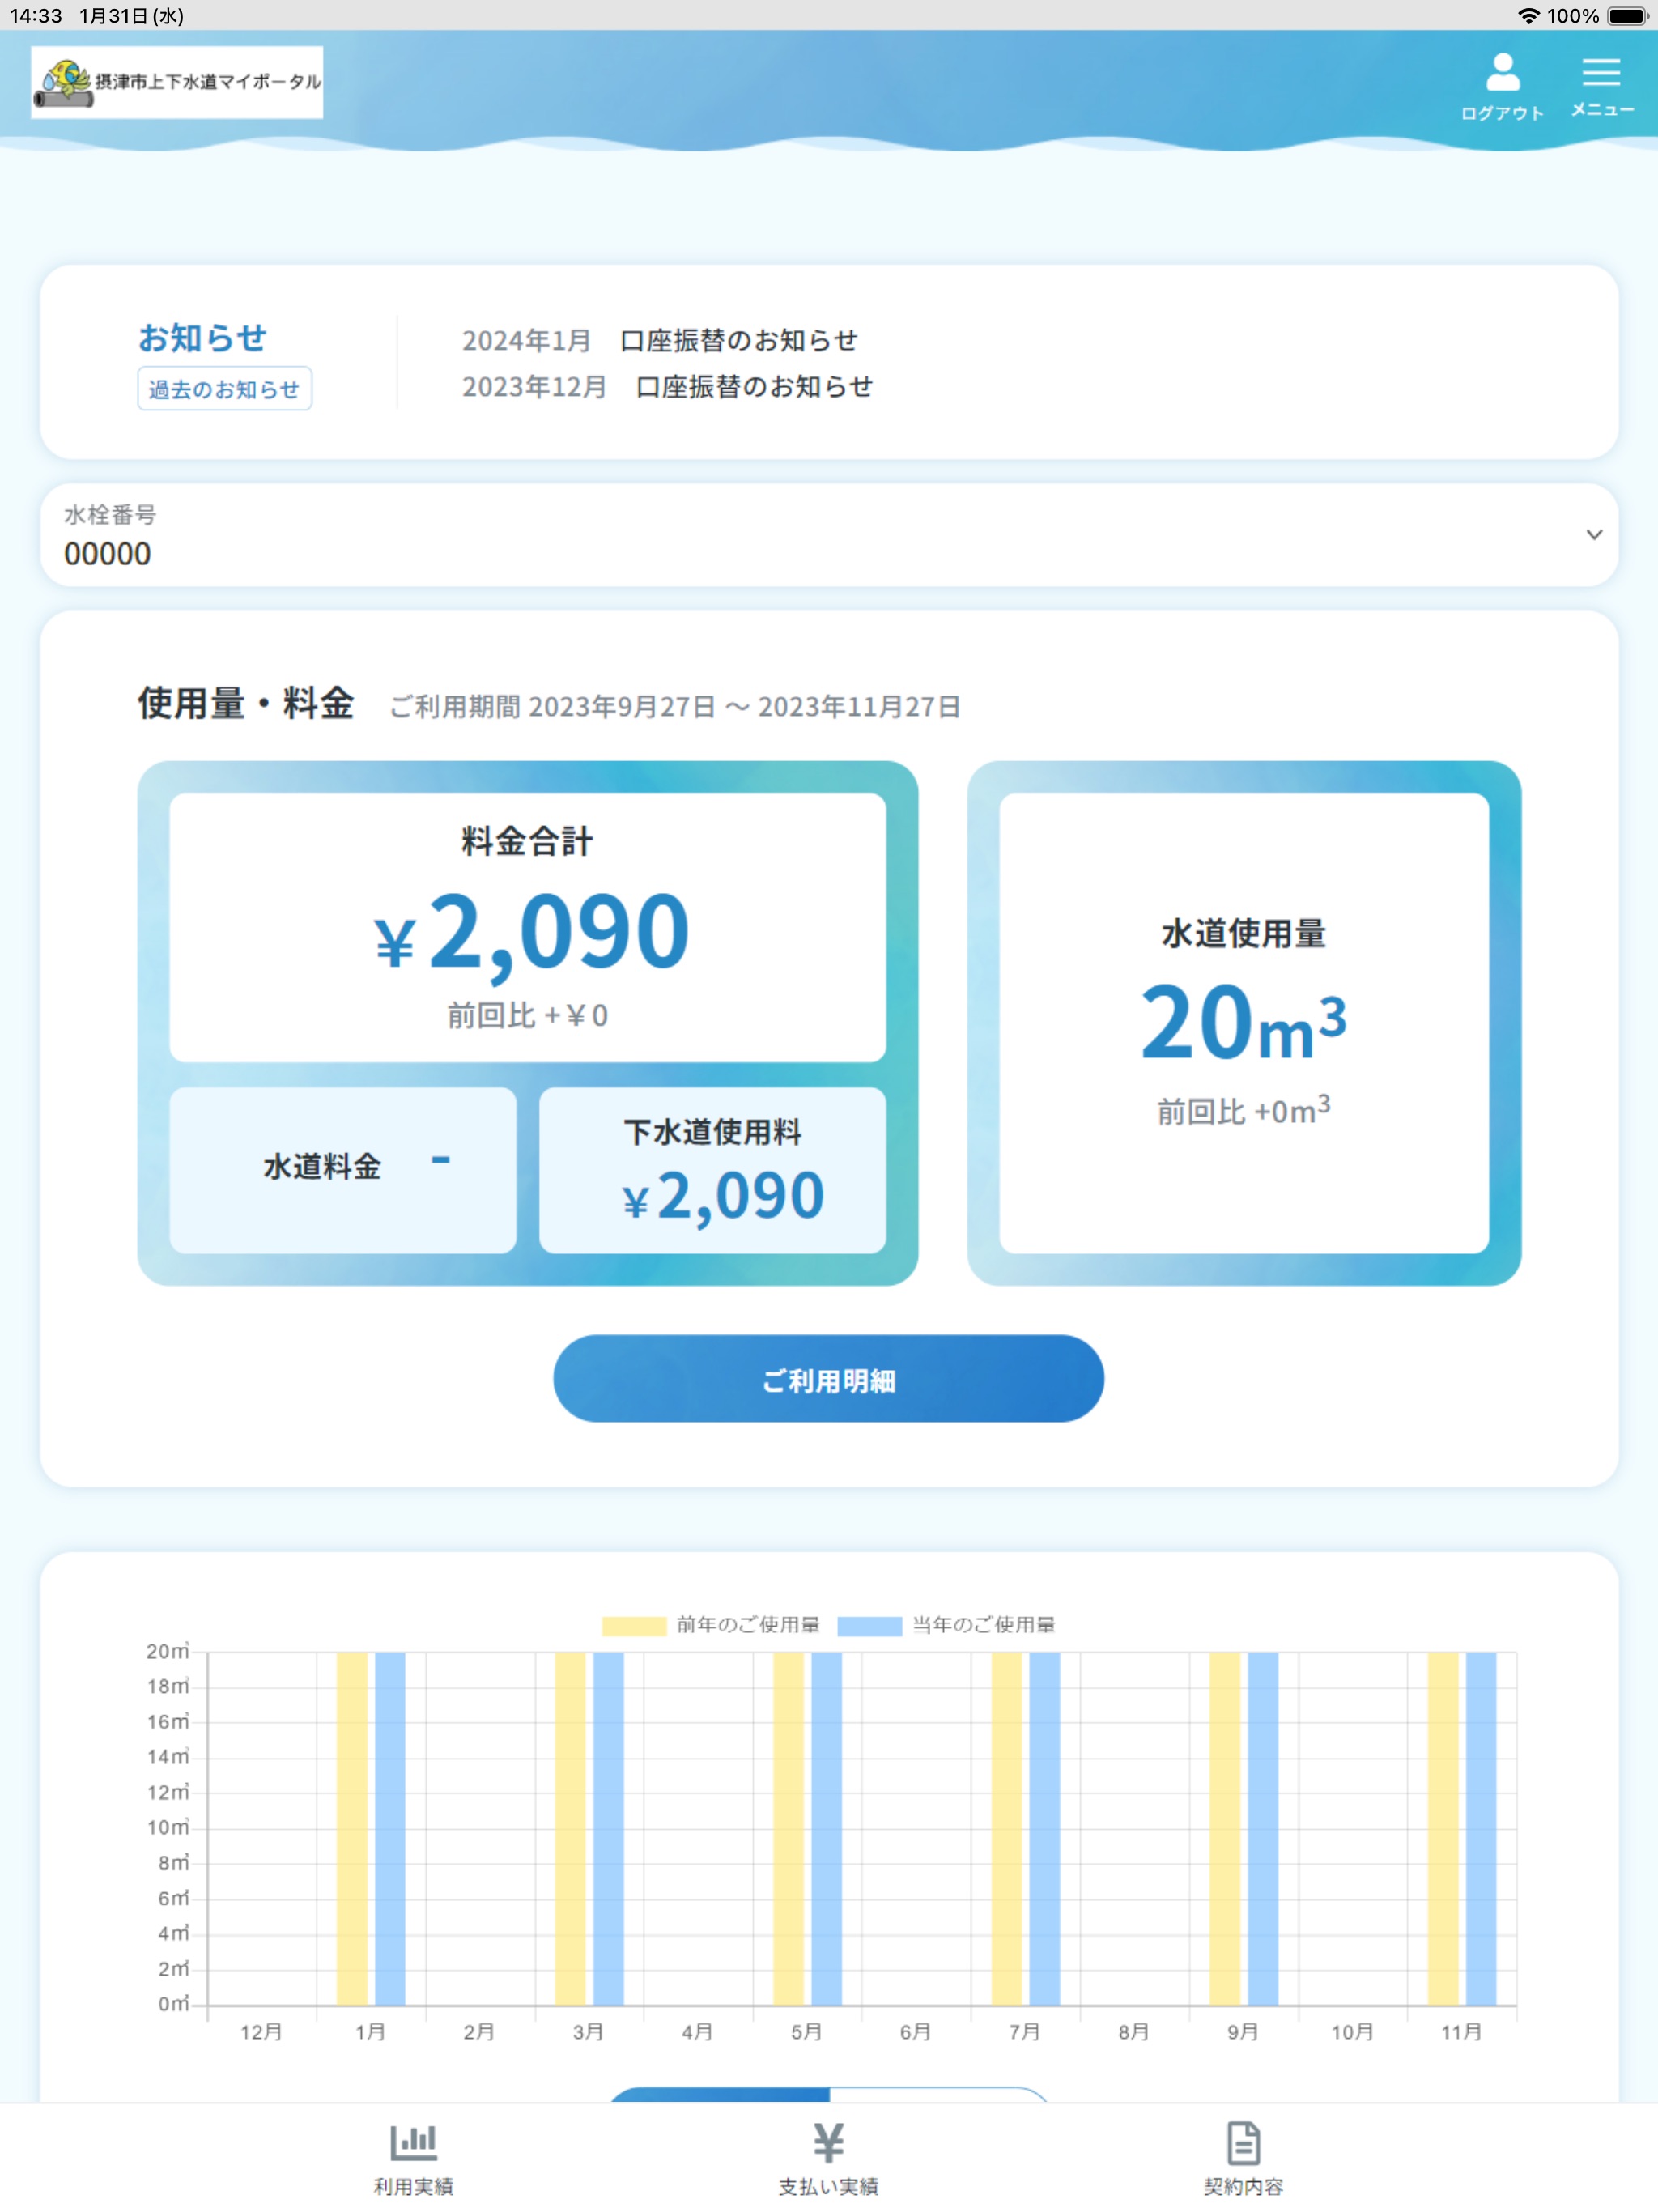Click the blue 11月 usage bar

point(1481,1829)
